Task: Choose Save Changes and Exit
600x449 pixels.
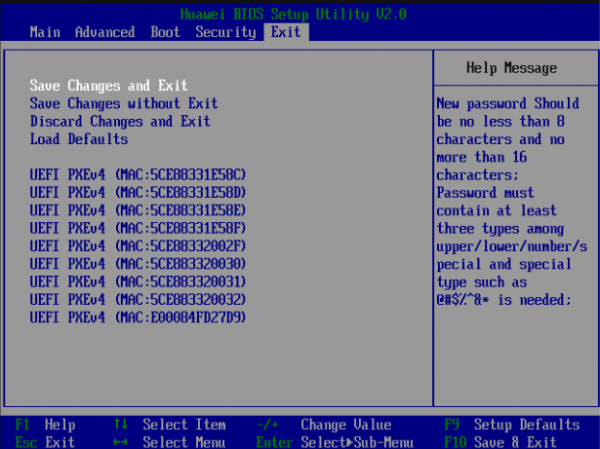Action: tap(109, 85)
